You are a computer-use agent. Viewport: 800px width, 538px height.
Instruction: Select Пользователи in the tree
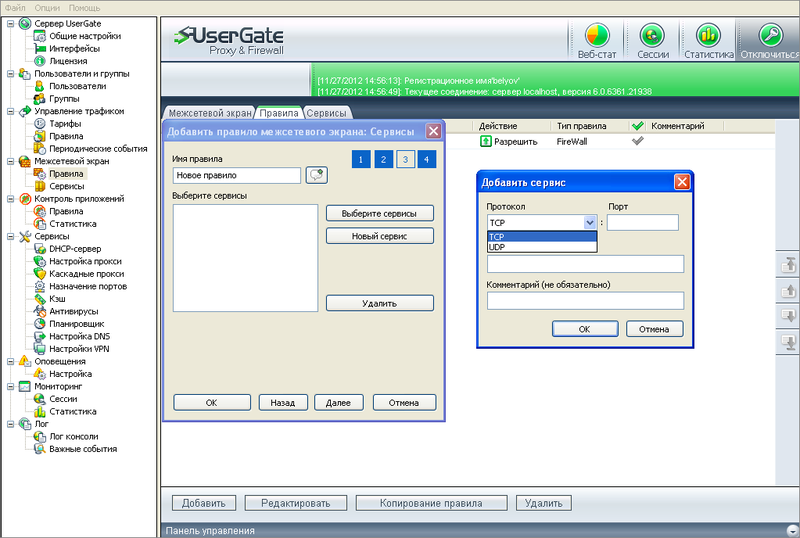click(78, 86)
